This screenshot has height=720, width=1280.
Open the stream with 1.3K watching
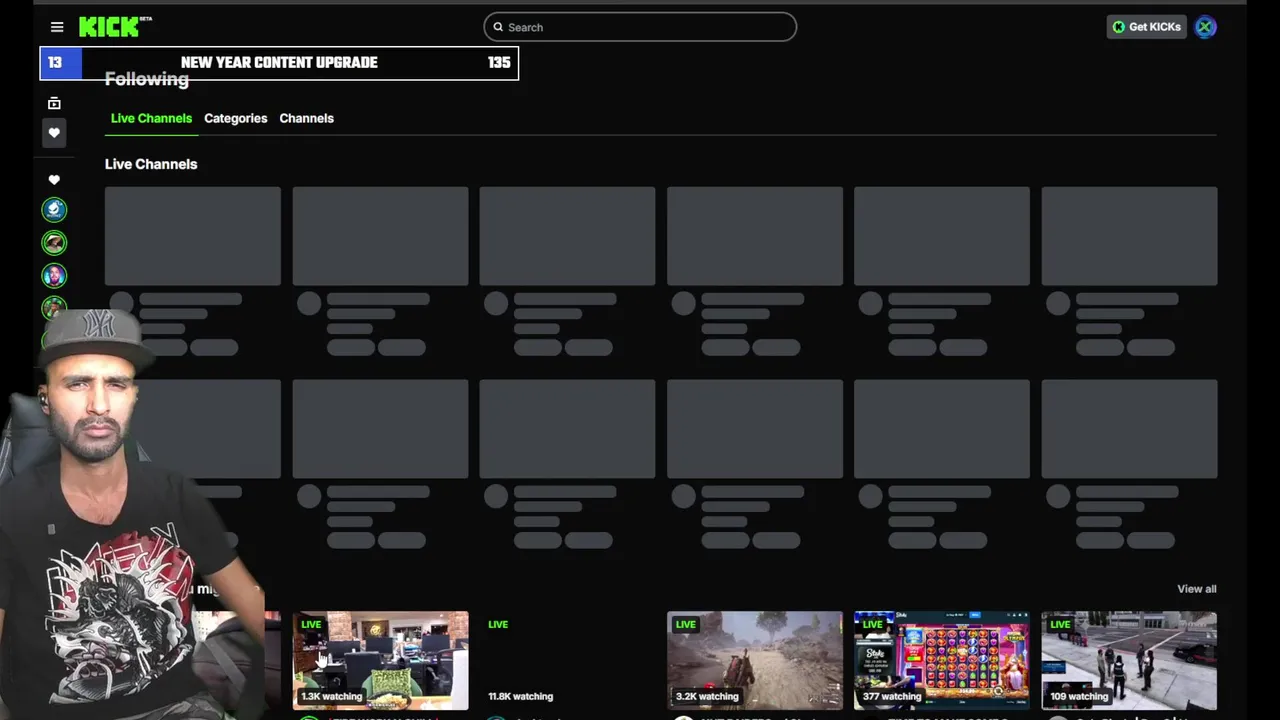point(380,660)
